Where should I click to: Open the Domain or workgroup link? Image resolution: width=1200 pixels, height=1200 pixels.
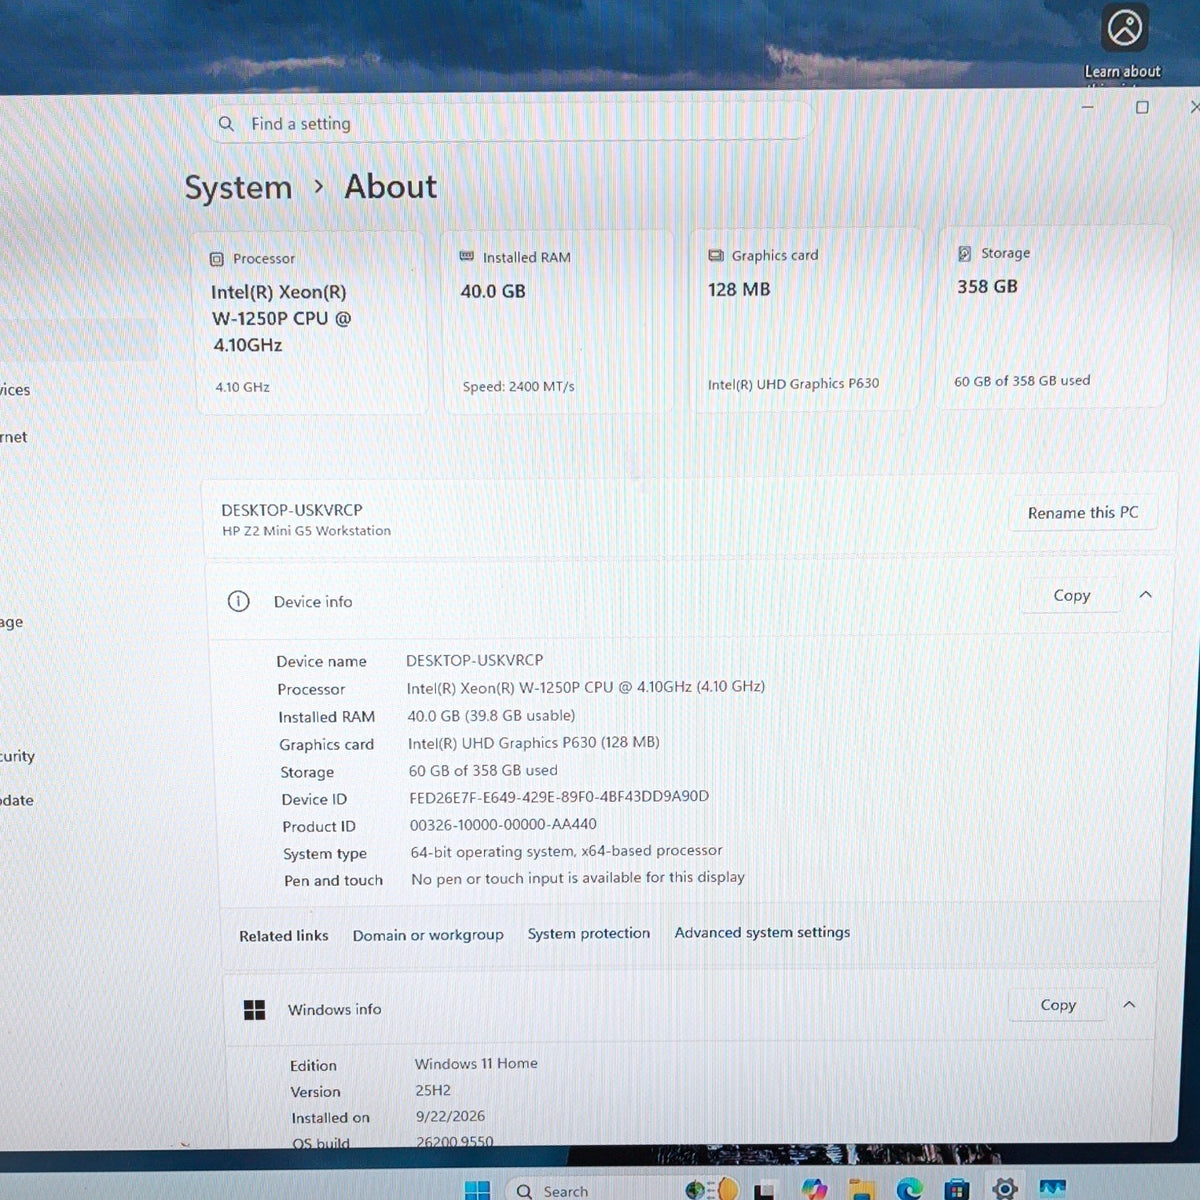428,935
